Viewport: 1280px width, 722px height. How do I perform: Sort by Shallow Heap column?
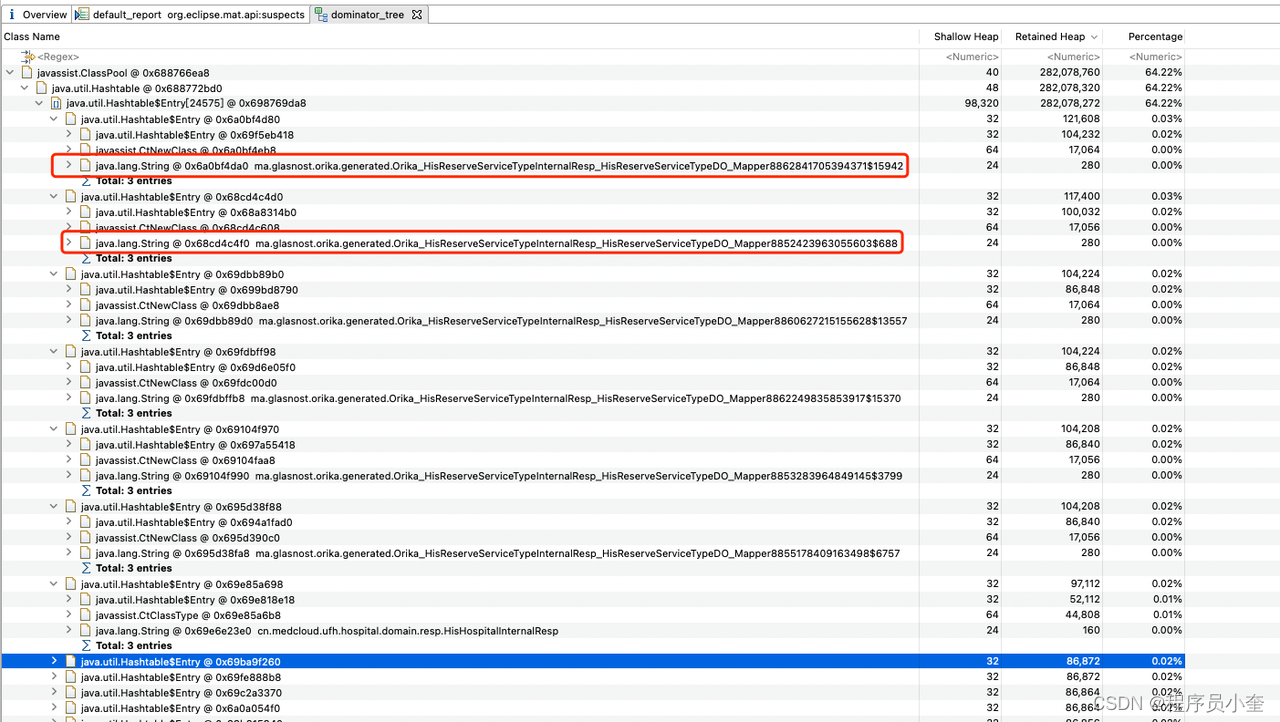click(966, 37)
